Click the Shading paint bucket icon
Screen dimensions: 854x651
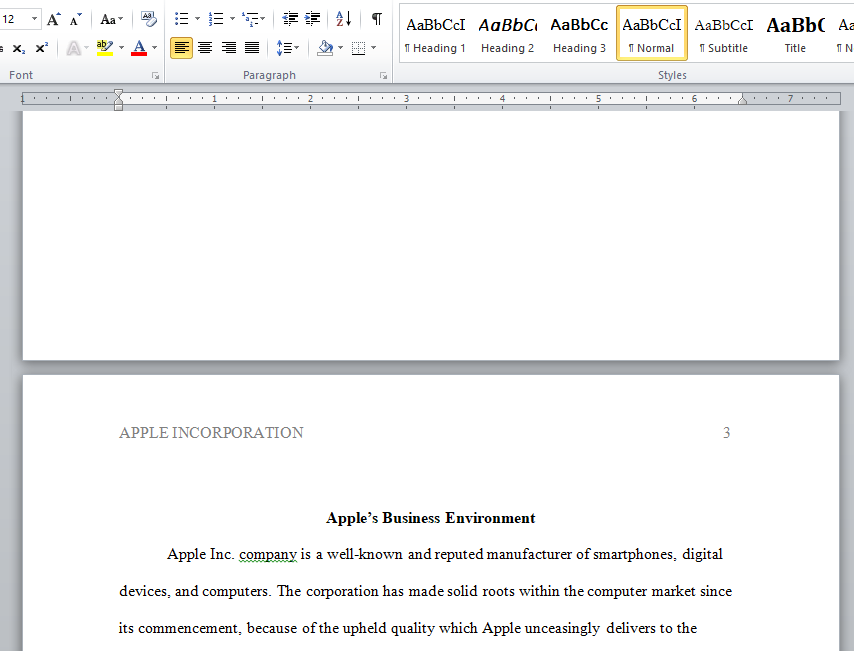coord(325,48)
